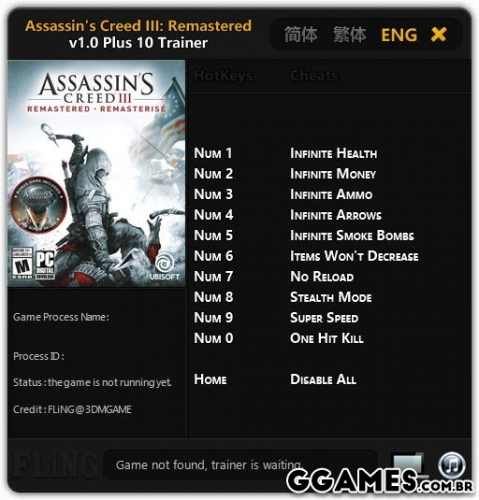Click the music note icon
479x500 pixels.
click(x=452, y=464)
